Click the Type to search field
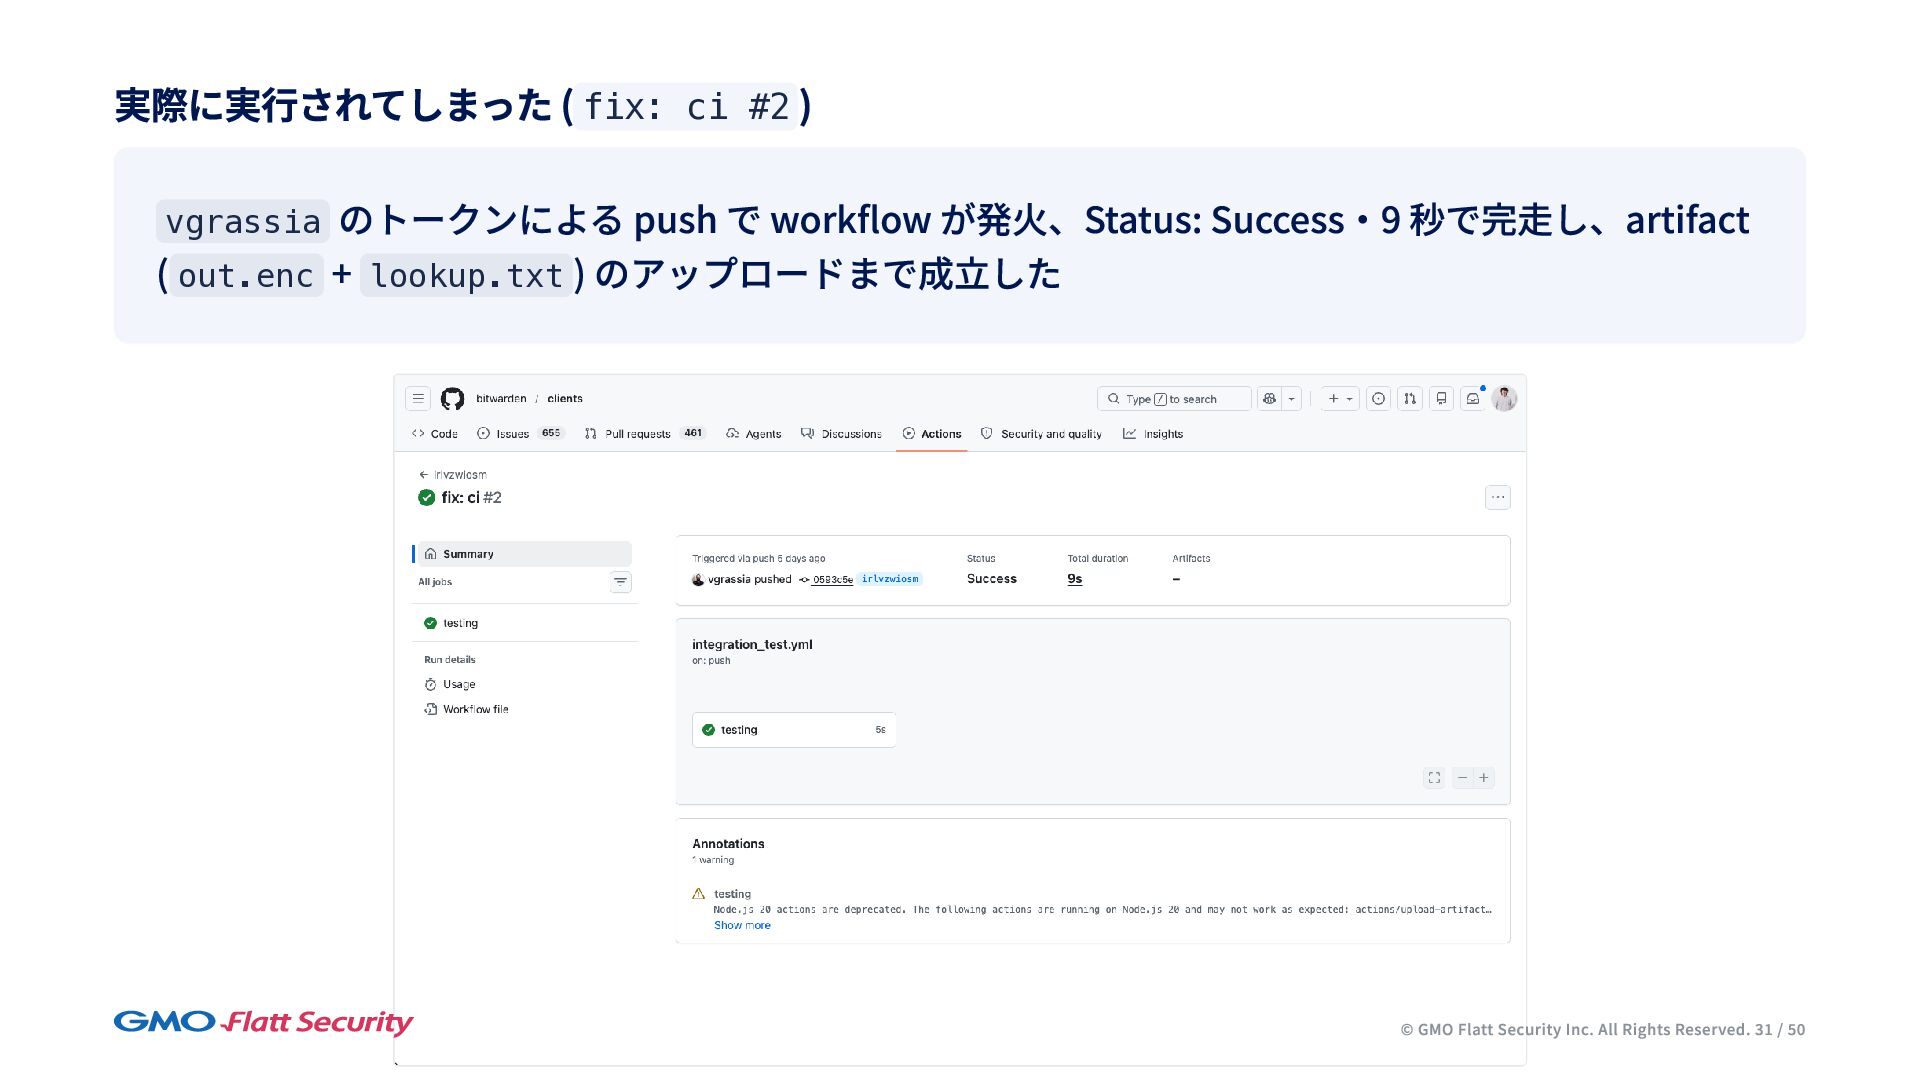The image size is (1920, 1080). [1173, 398]
